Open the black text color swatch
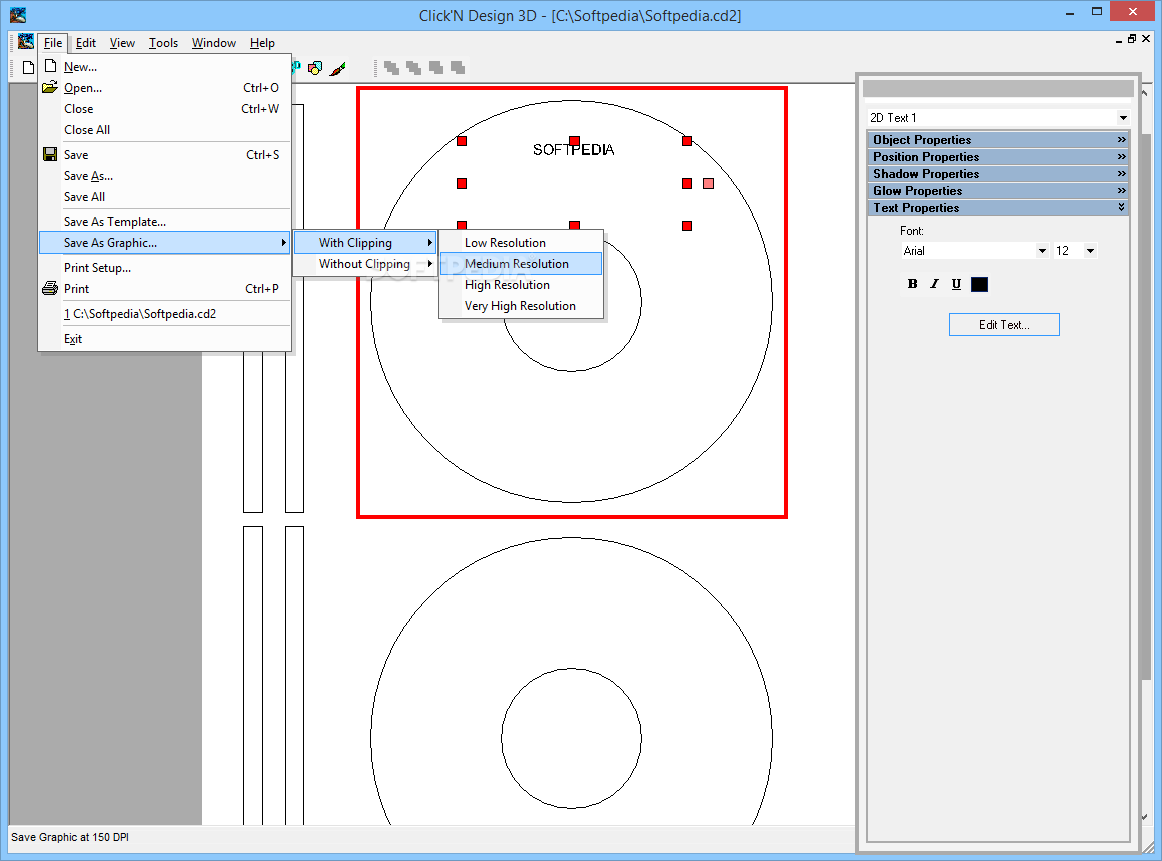This screenshot has height=861, width=1162. [x=979, y=284]
